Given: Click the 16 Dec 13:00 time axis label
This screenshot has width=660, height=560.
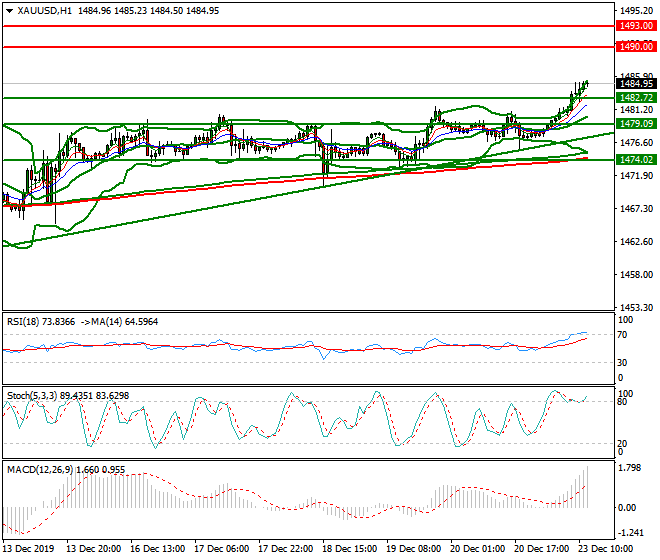Looking at the screenshot, I should [157, 549].
